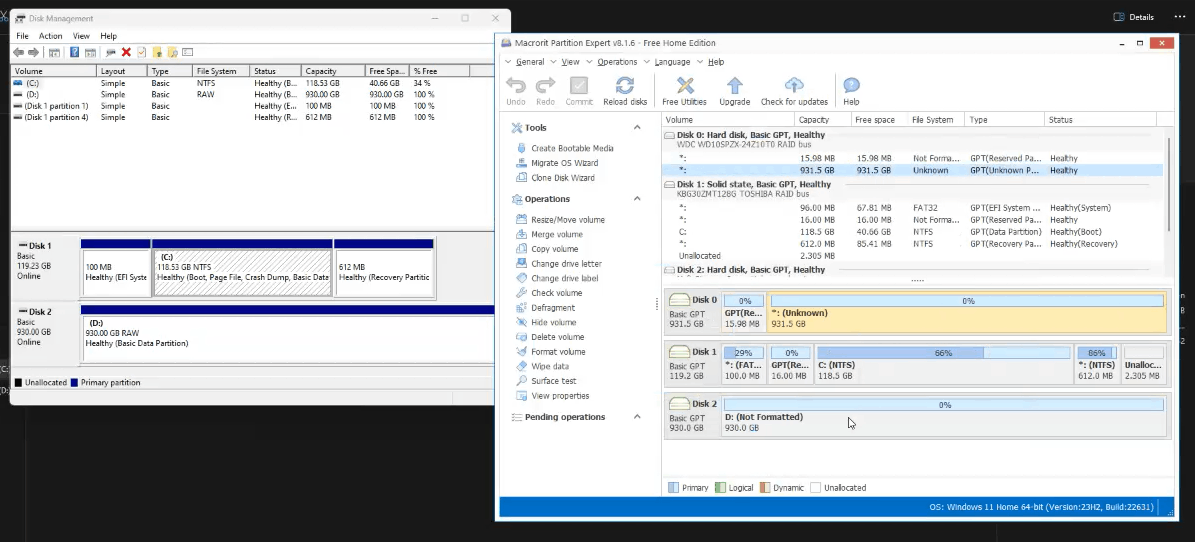Click Format volume in Operations list
Screen dimensions: 1195x542
coord(558,352)
